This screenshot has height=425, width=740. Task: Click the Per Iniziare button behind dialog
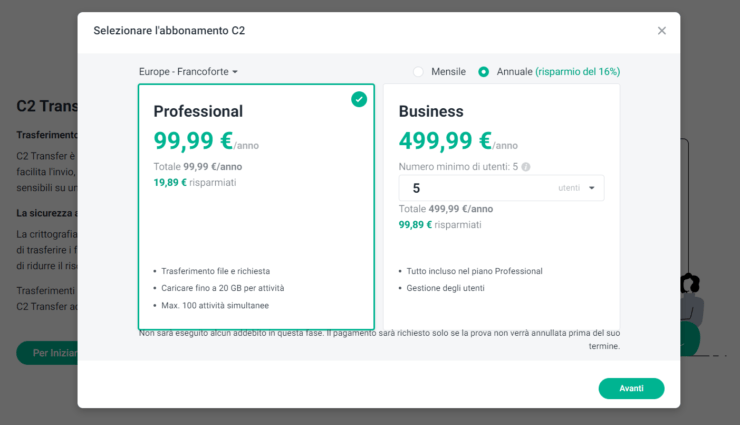(x=47, y=352)
